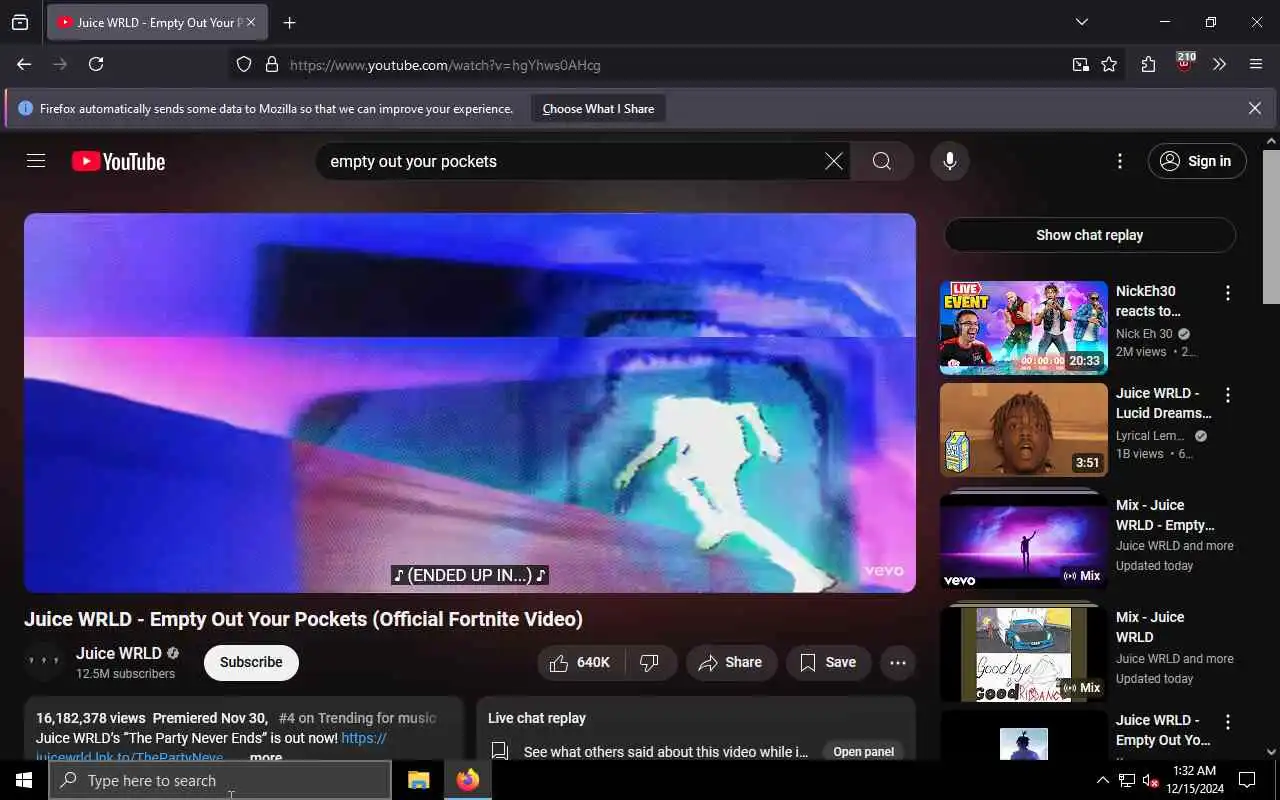
Task: Open YouTube settings three-dot menu
Action: click(x=1120, y=161)
